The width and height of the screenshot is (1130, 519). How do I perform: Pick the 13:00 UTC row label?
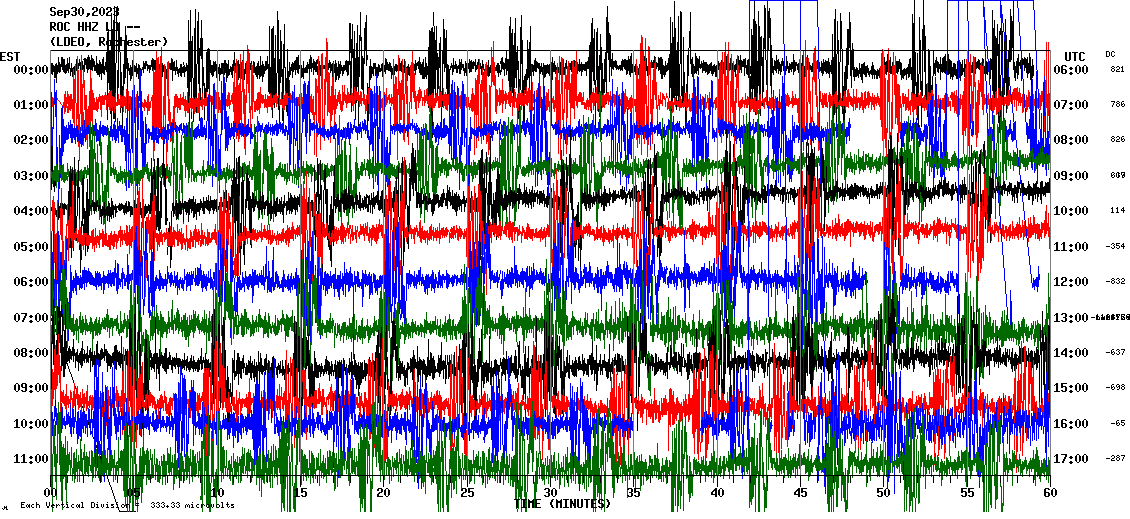(x=1071, y=317)
